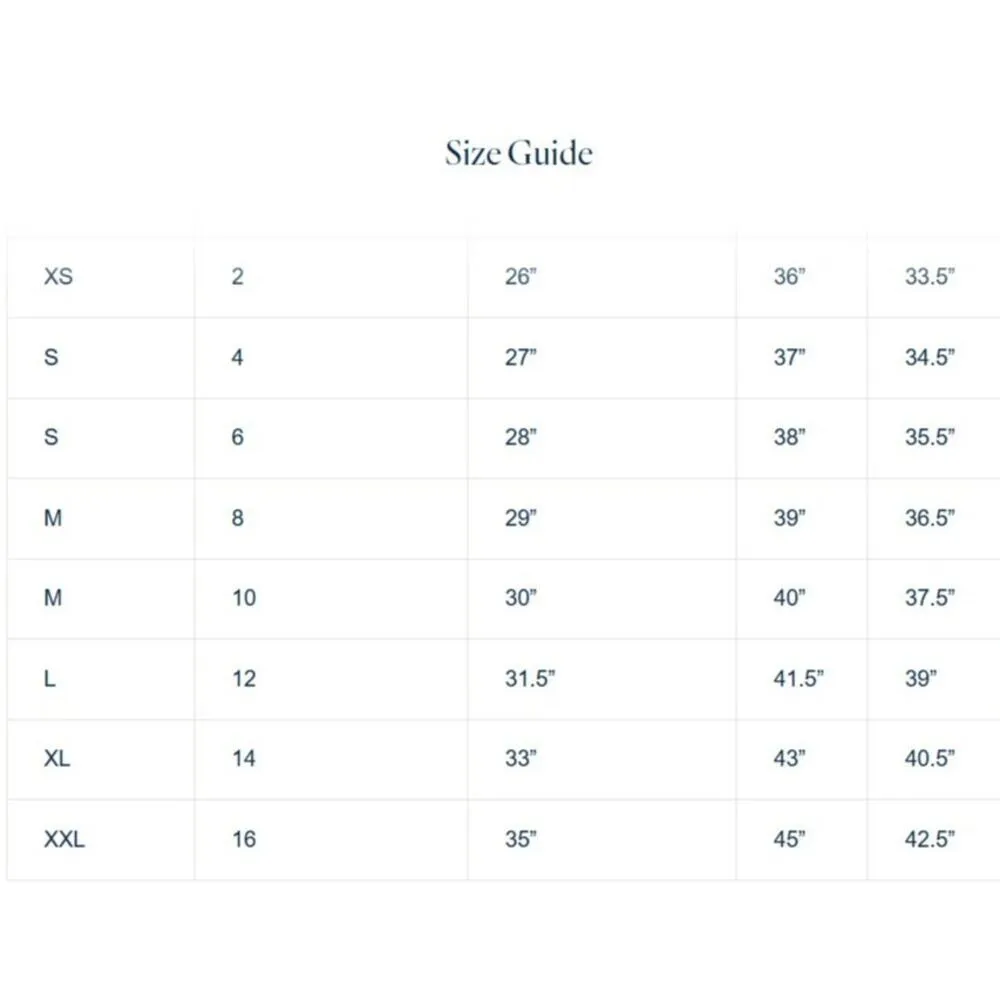Click numeric size 10 cell

click(244, 598)
